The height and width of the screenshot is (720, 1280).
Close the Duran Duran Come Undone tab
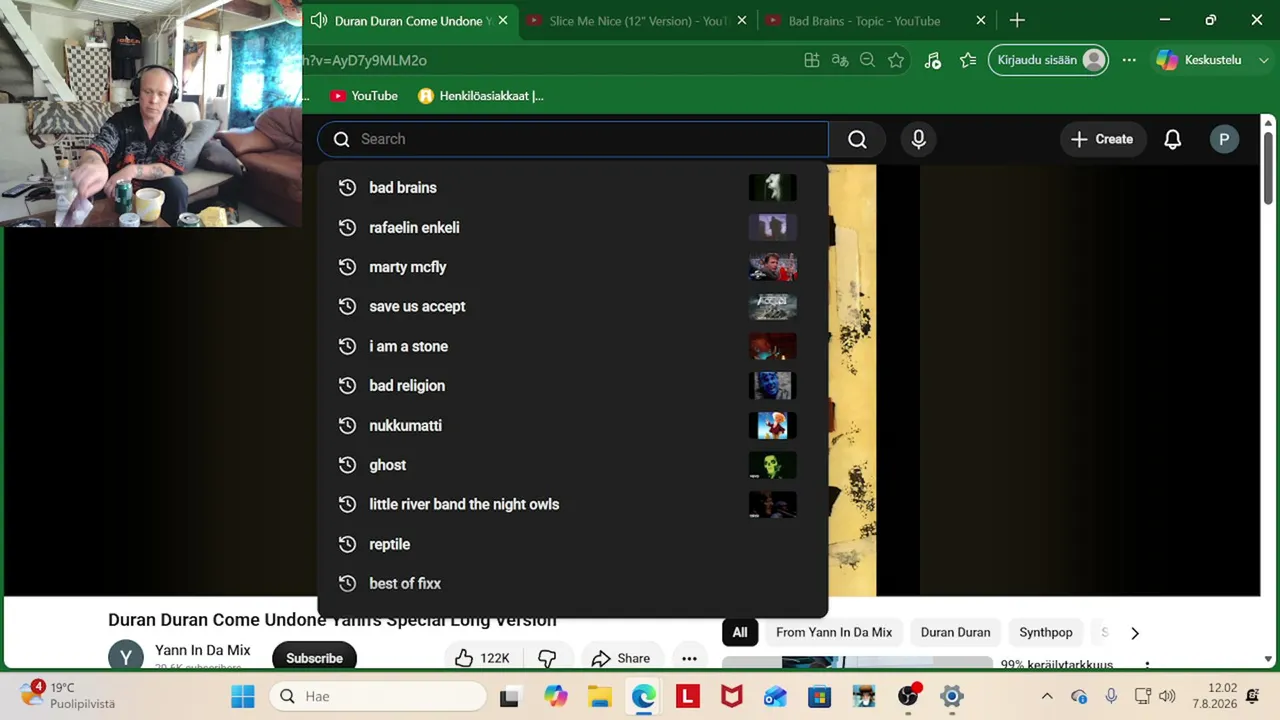502,21
